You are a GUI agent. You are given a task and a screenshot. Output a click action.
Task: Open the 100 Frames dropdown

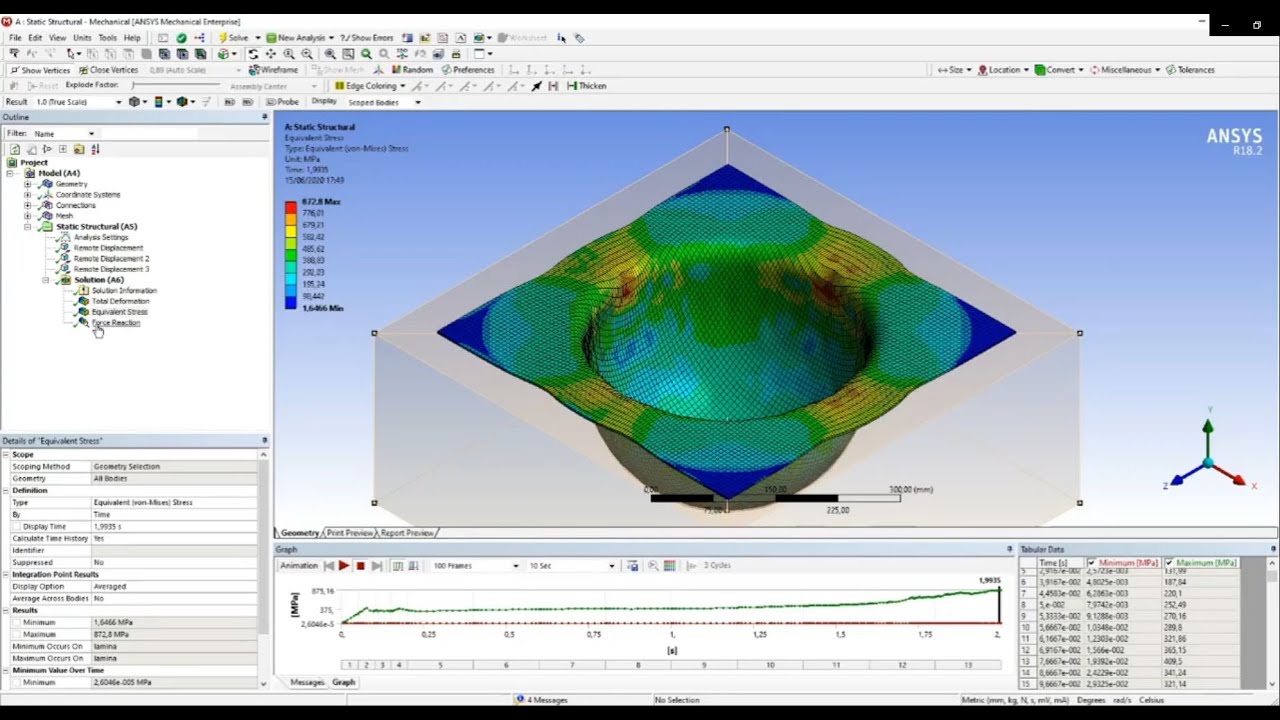(475, 566)
